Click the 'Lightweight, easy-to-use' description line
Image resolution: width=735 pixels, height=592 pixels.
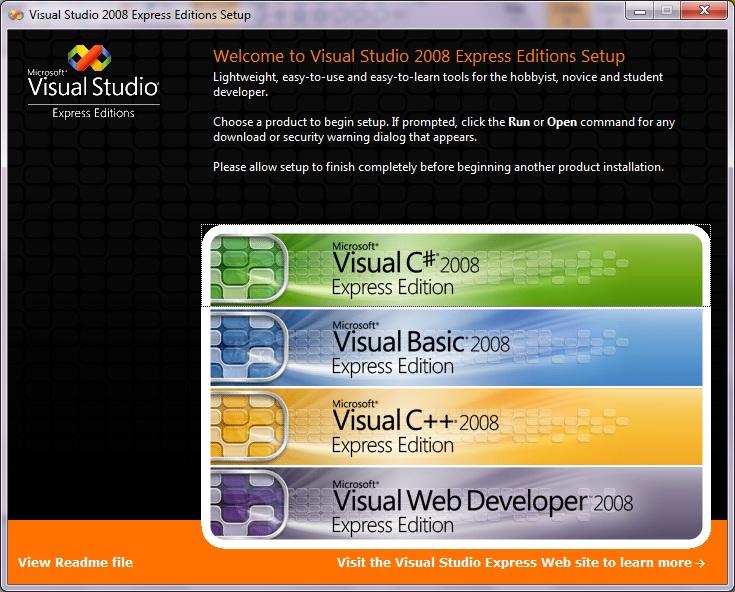438,84
